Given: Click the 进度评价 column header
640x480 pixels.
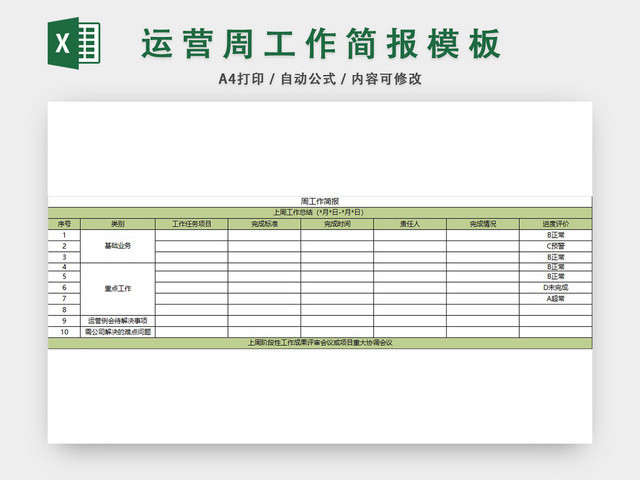Looking at the screenshot, I should click(x=556, y=224).
